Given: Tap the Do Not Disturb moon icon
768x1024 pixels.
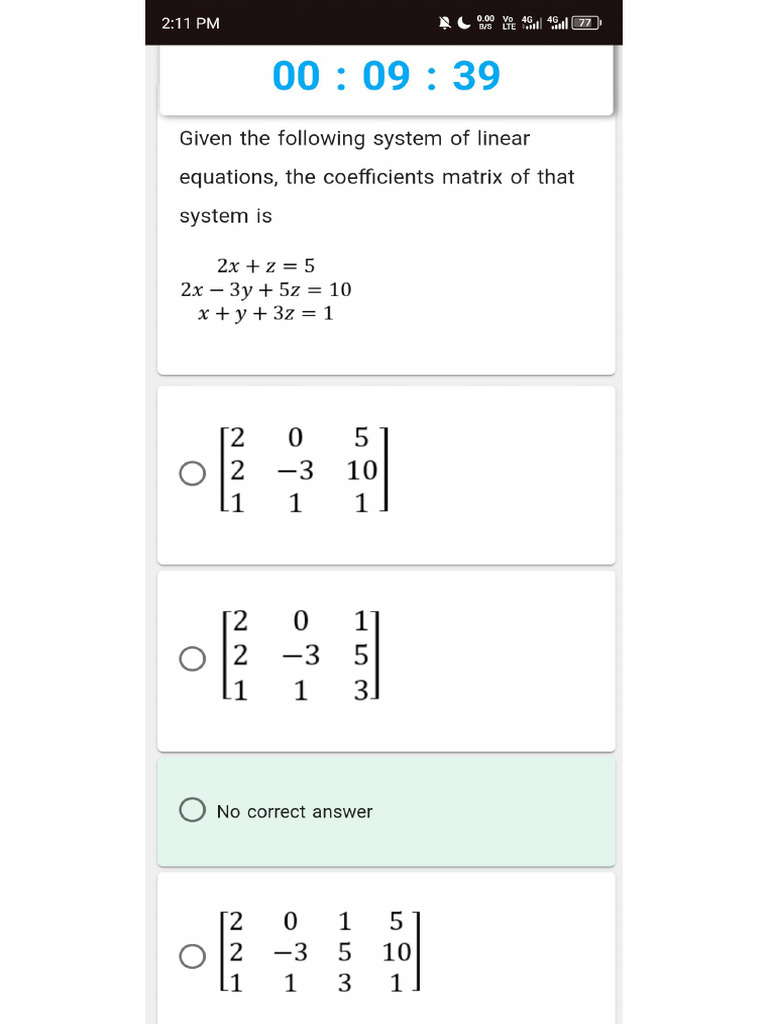Looking at the screenshot, I should coord(464,23).
